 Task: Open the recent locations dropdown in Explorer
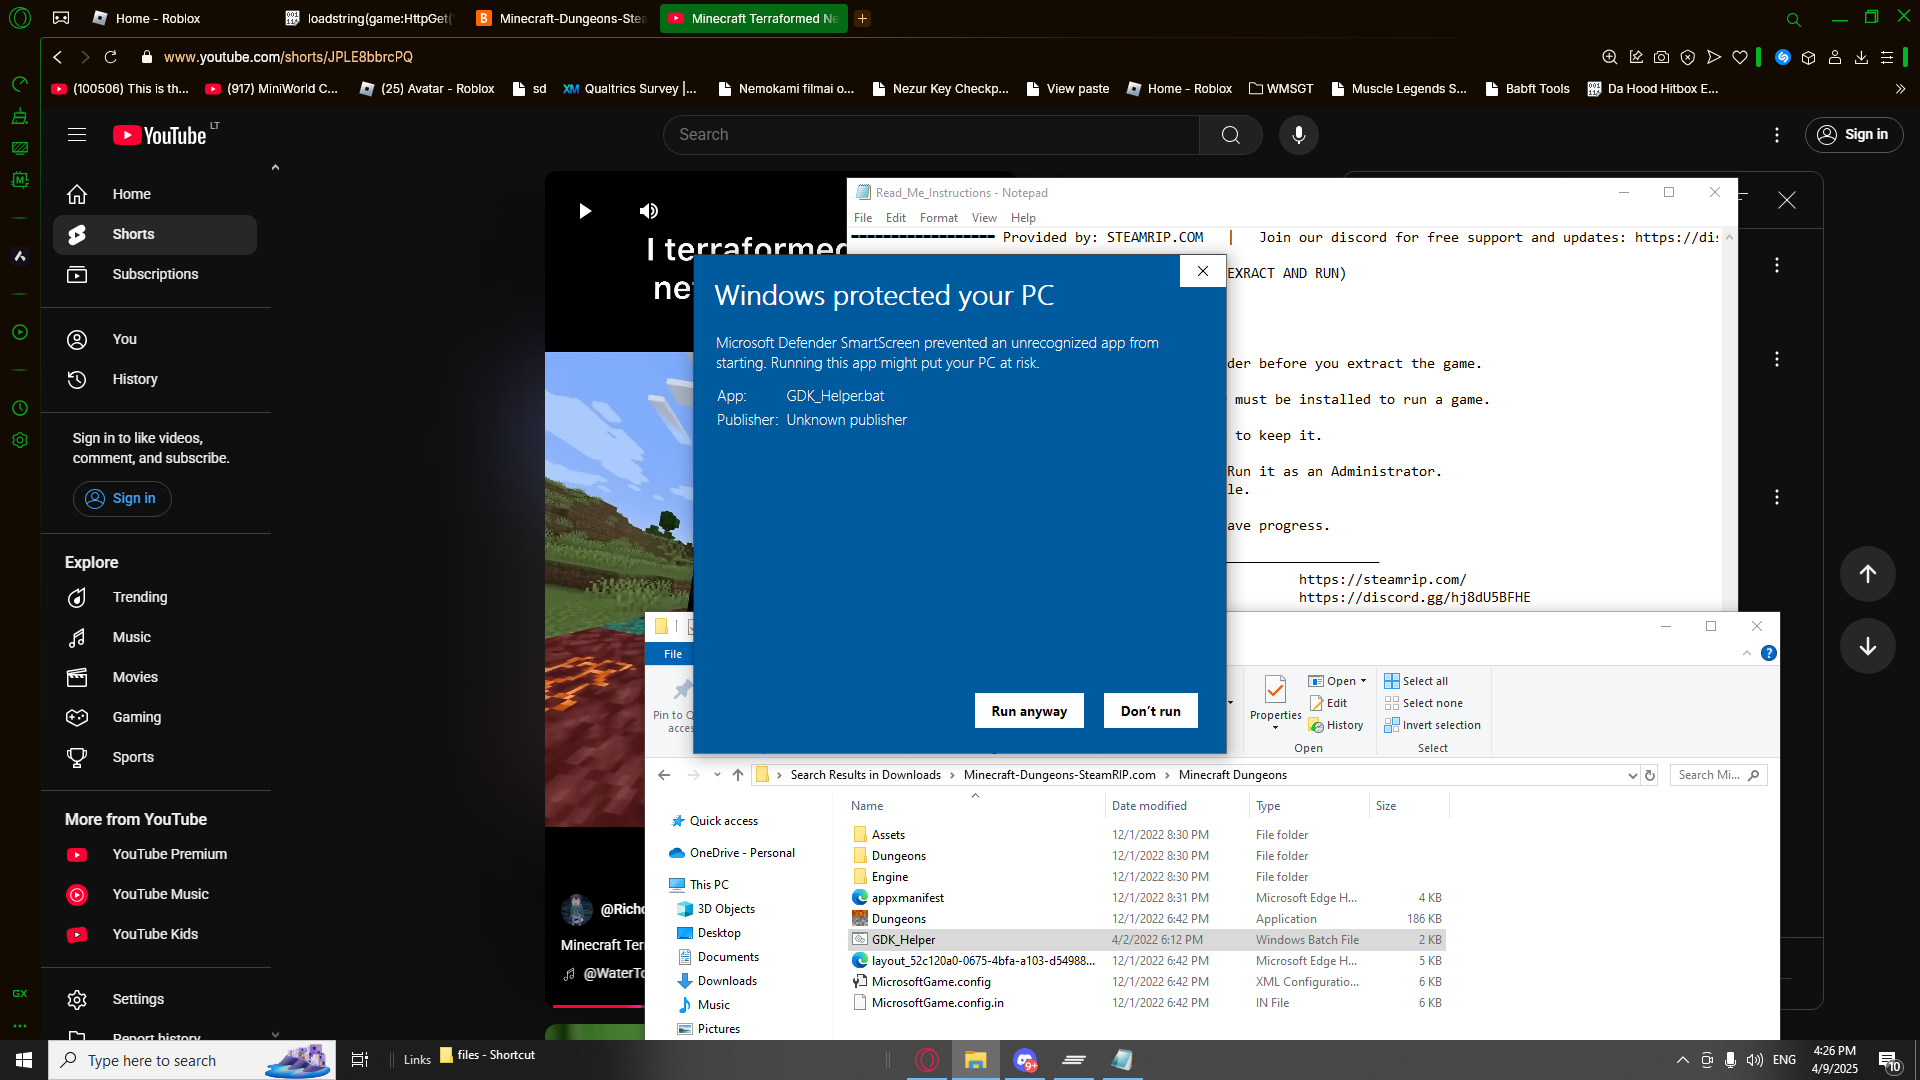(717, 775)
